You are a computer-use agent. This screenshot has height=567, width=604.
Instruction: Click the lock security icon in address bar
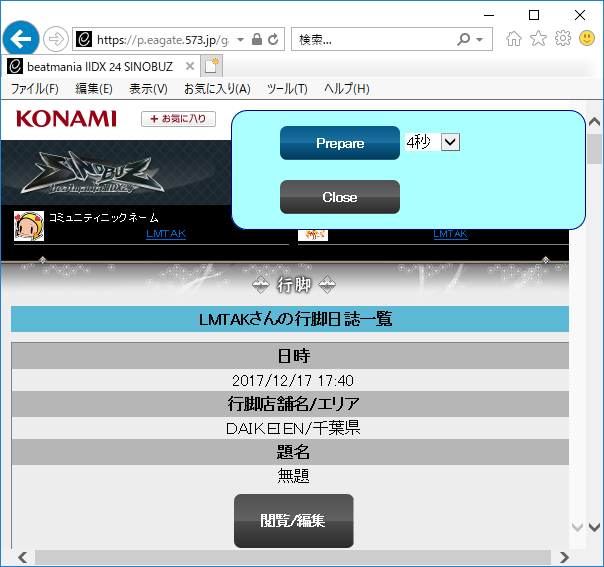[257, 39]
